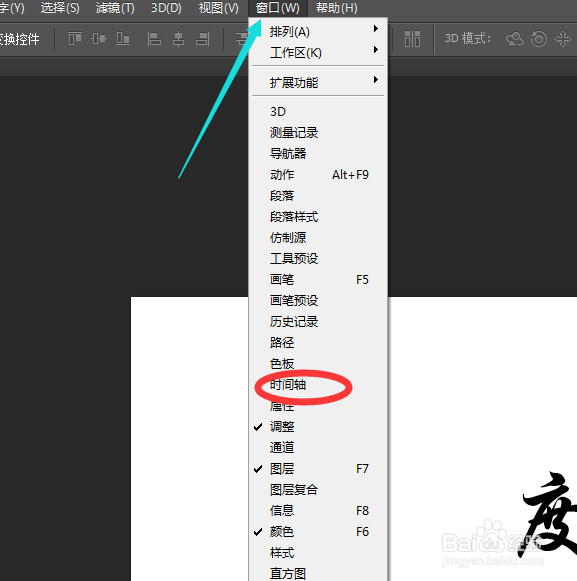Choose 图层复合 panel entry
577x581 pixels.
(x=318, y=489)
